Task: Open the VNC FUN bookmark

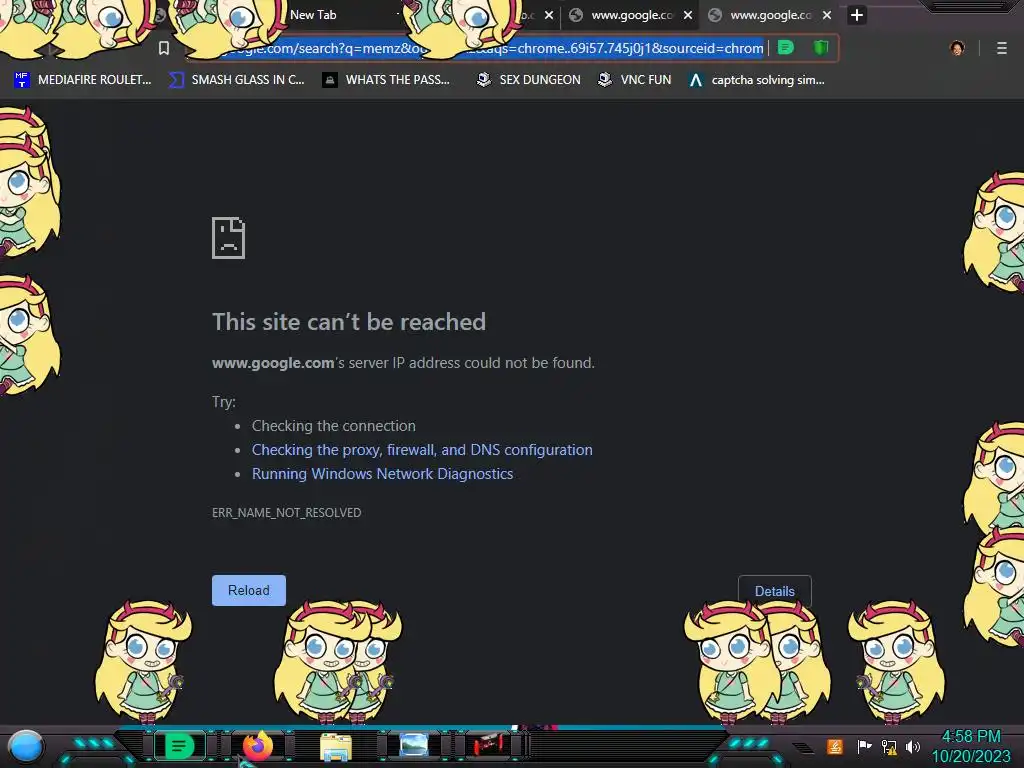Action: coord(635,80)
